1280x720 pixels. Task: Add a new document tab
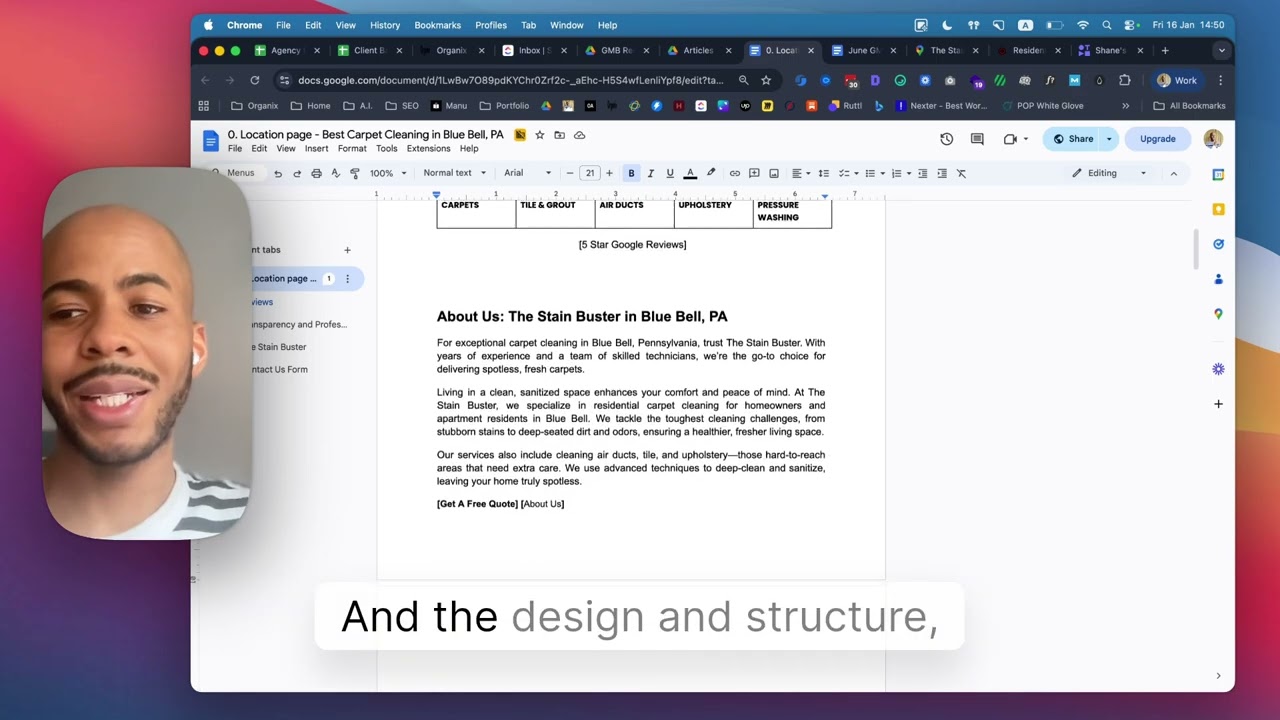click(347, 250)
